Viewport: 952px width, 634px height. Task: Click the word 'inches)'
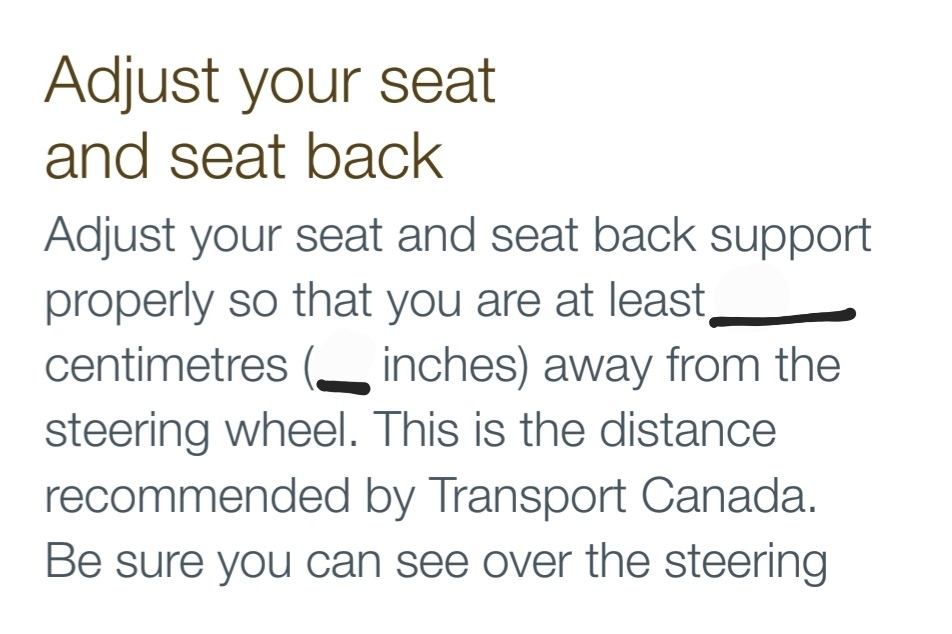[x=455, y=365]
